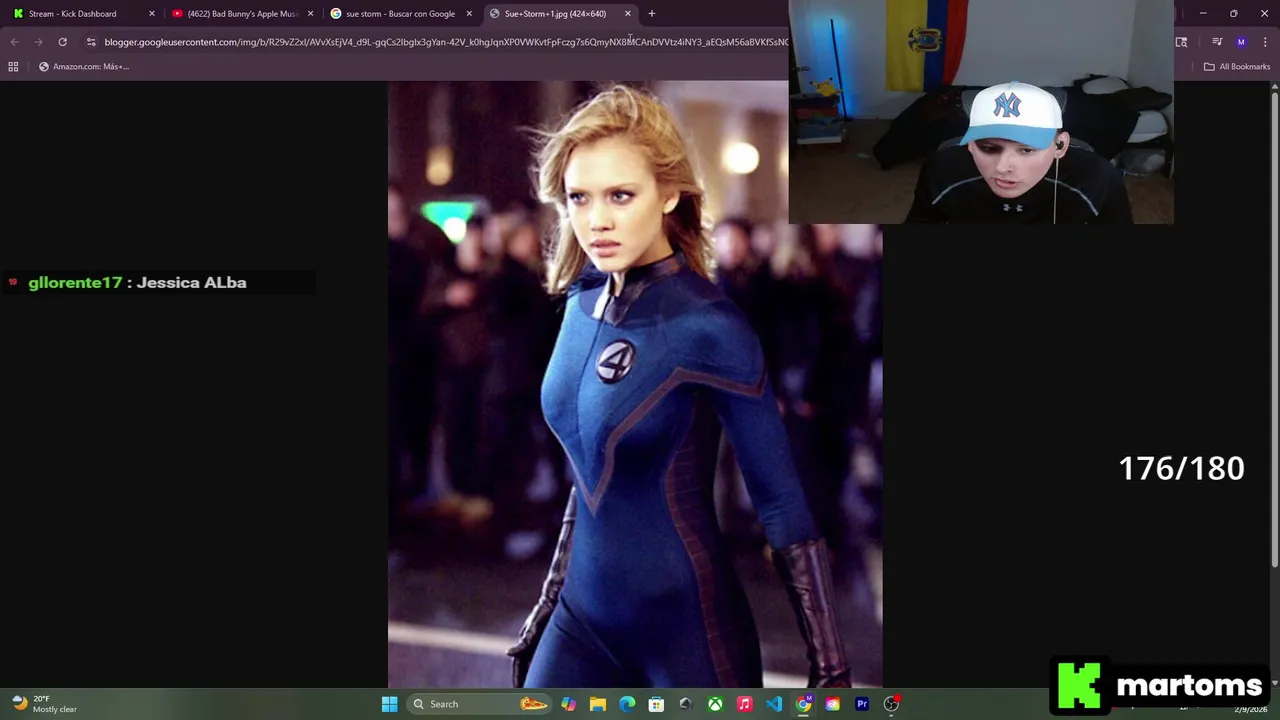Screen dimensions: 1280x720
Task: Close the Sue+Storm+1.jpg tab
Action: pyautogui.click(x=628, y=14)
